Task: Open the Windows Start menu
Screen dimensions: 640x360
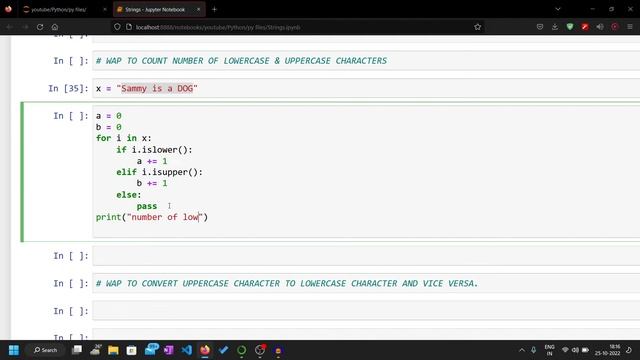Action: click(x=14, y=350)
